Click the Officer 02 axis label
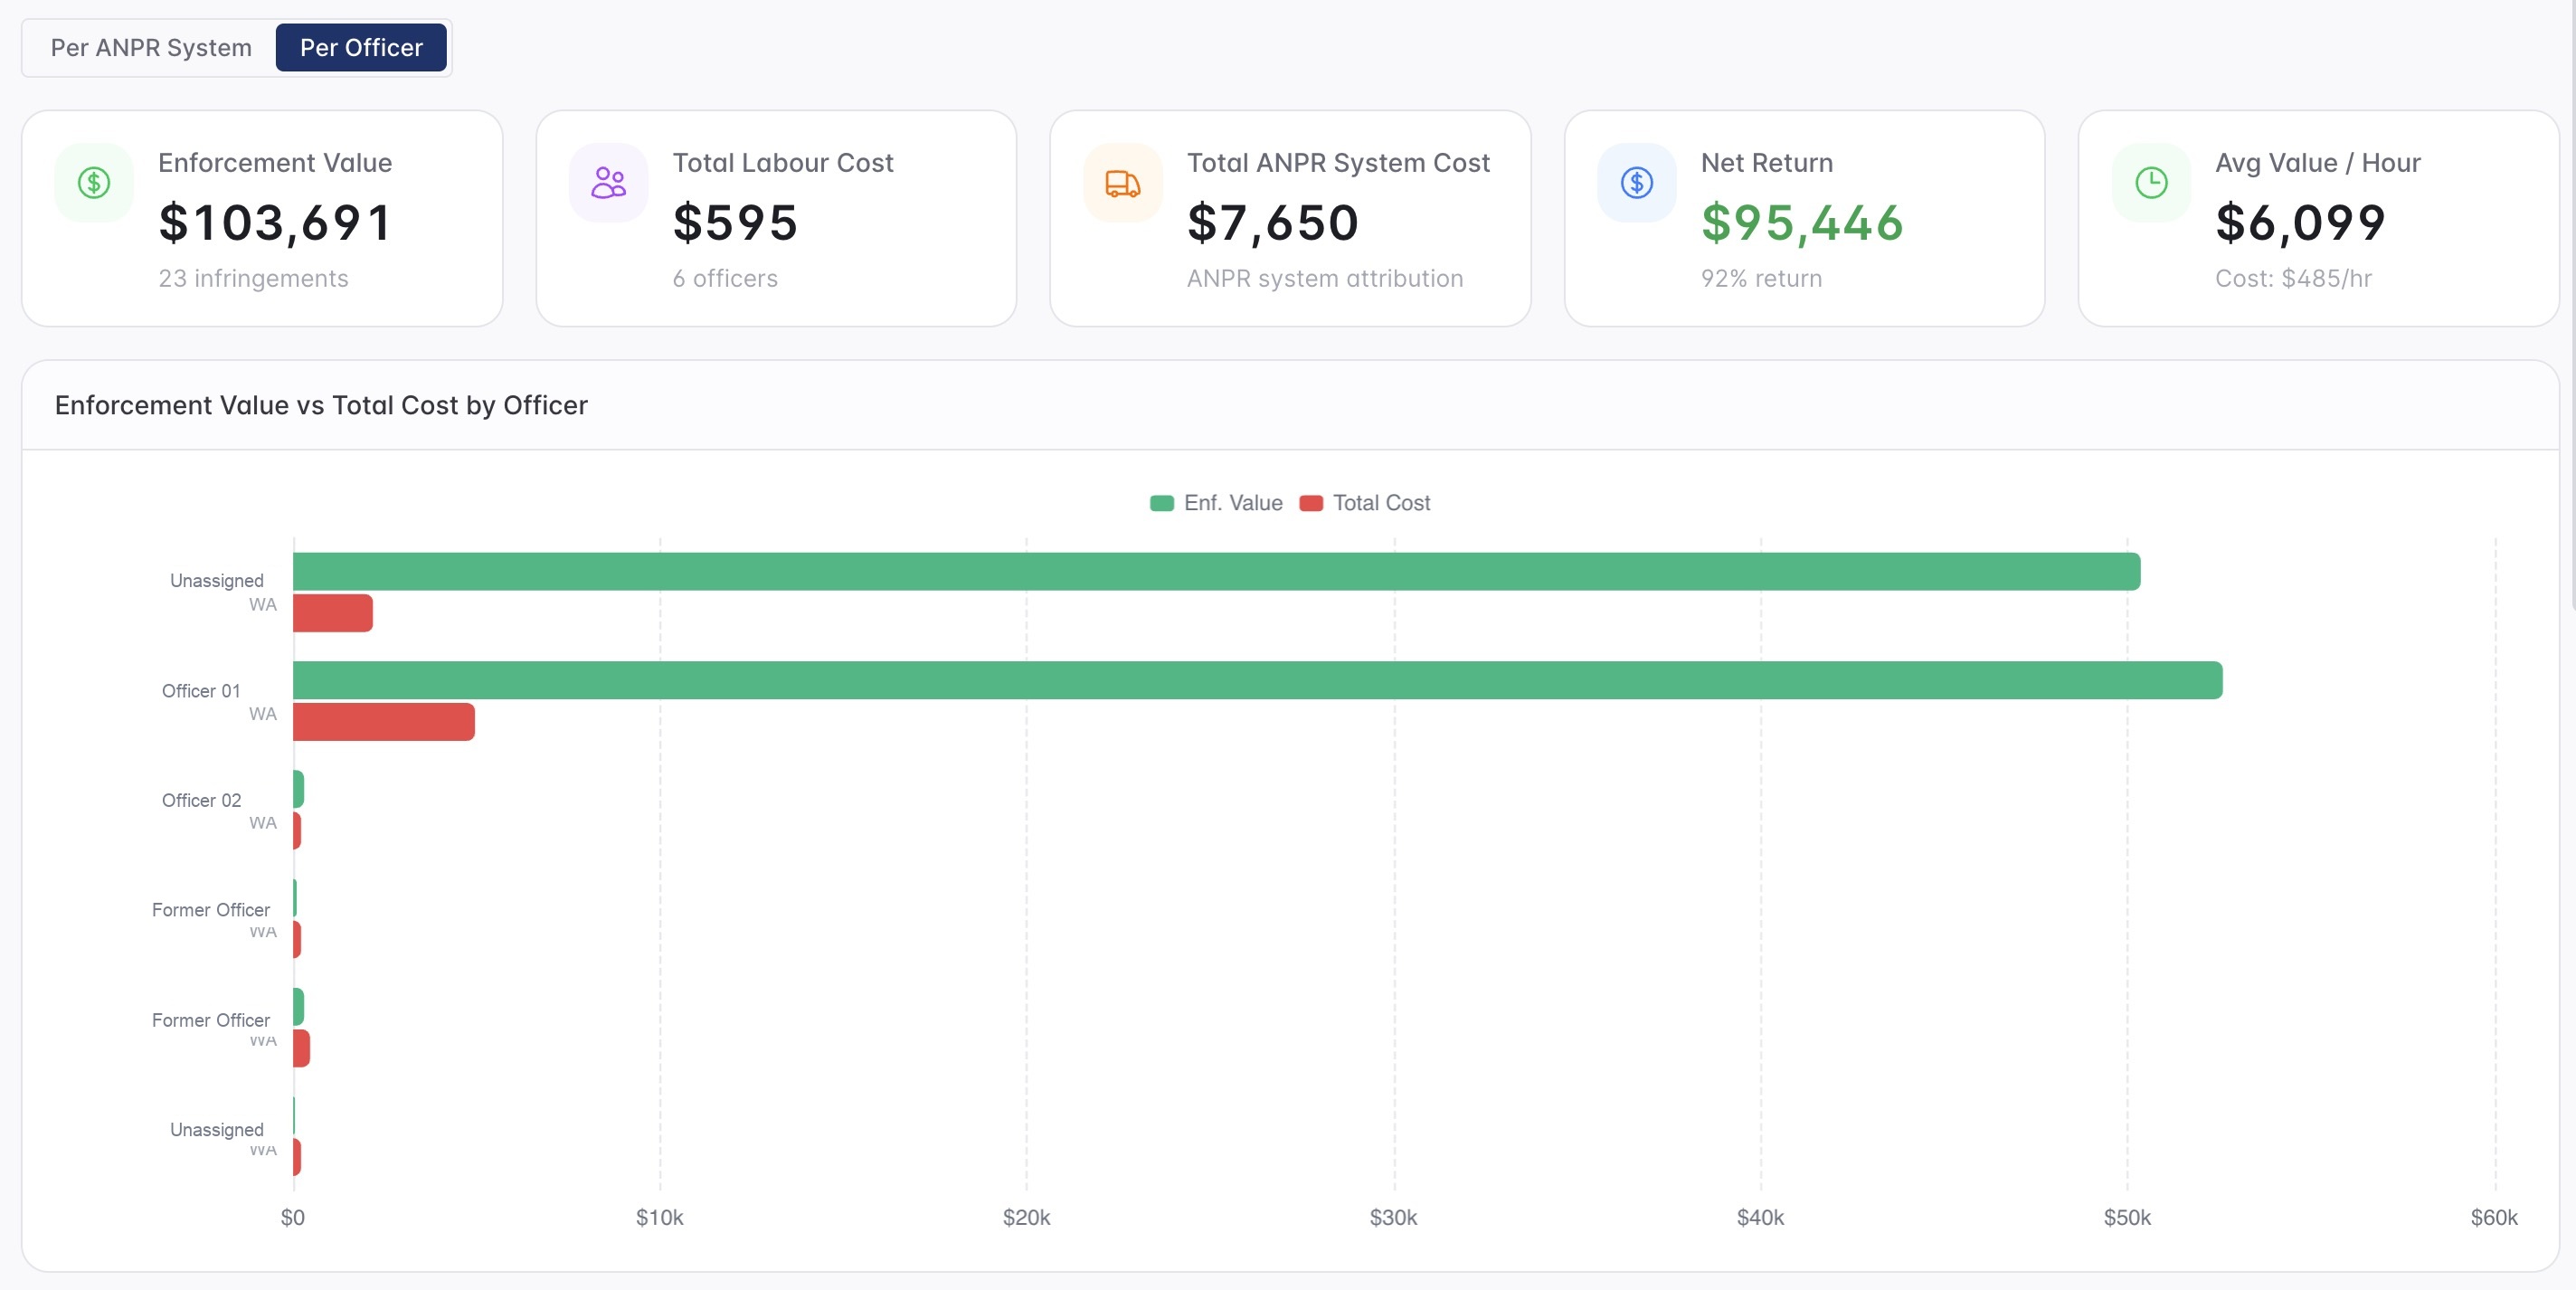Image resolution: width=2576 pixels, height=1290 pixels. point(201,801)
